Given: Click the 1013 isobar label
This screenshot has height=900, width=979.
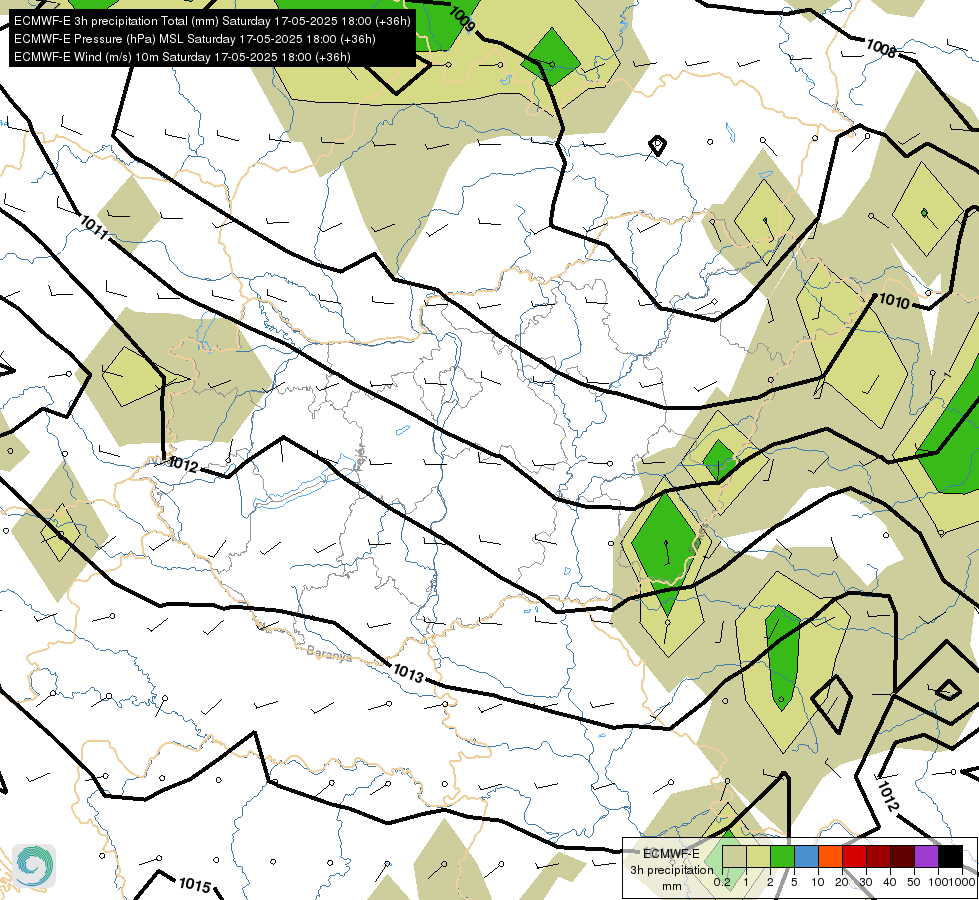Looking at the screenshot, I should point(408,673).
